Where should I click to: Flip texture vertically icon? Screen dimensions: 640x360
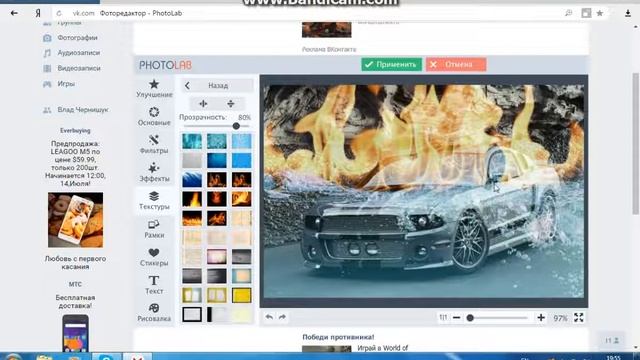[231, 104]
